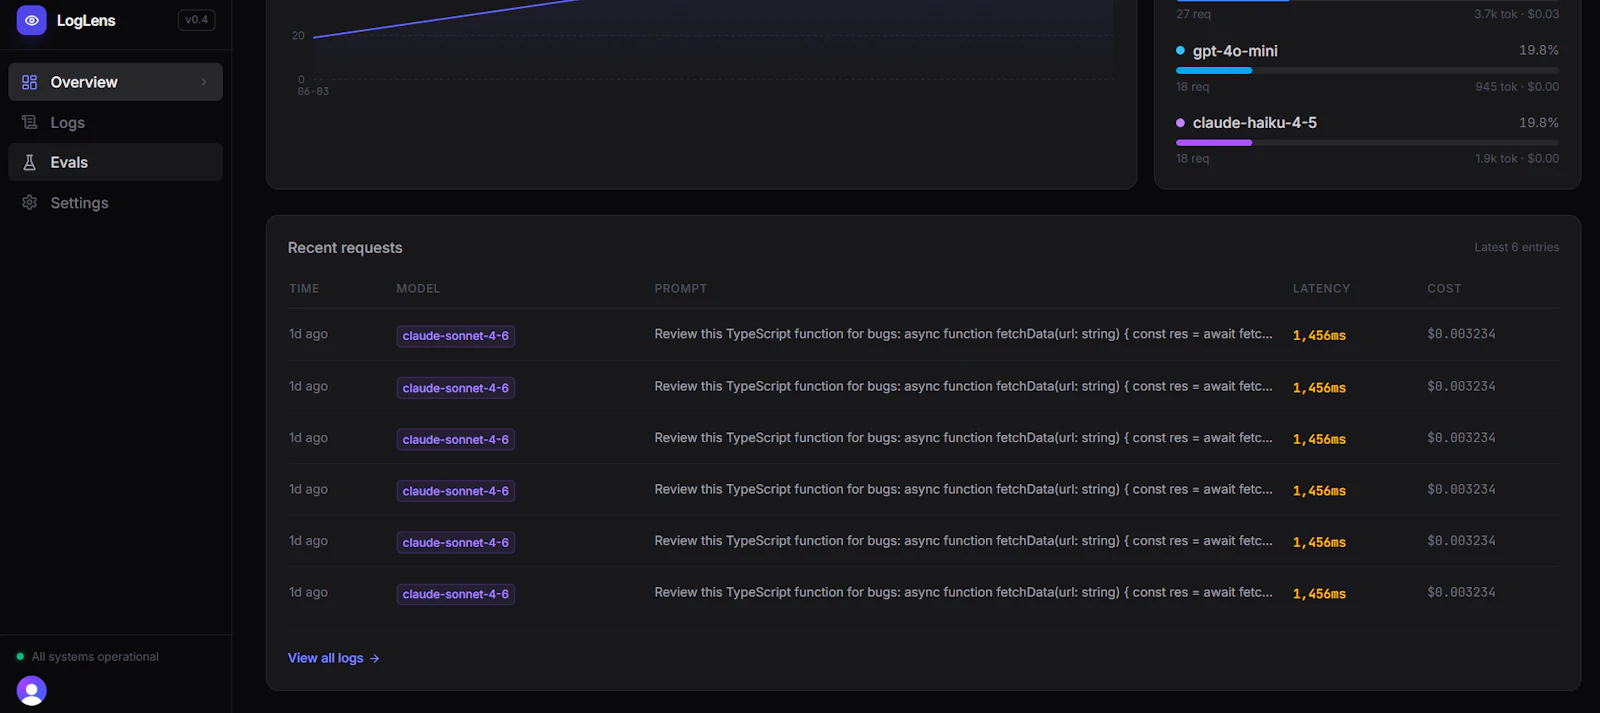Click the Latest 6 entries label
Viewport: 1600px width, 713px height.
[x=1516, y=247]
